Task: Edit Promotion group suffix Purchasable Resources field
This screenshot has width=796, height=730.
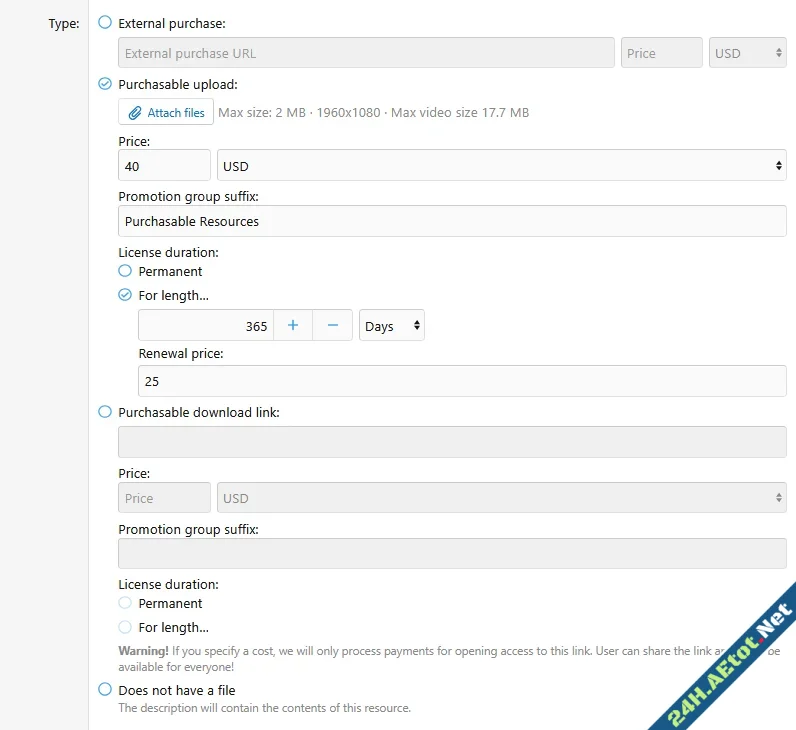Action: (x=452, y=221)
